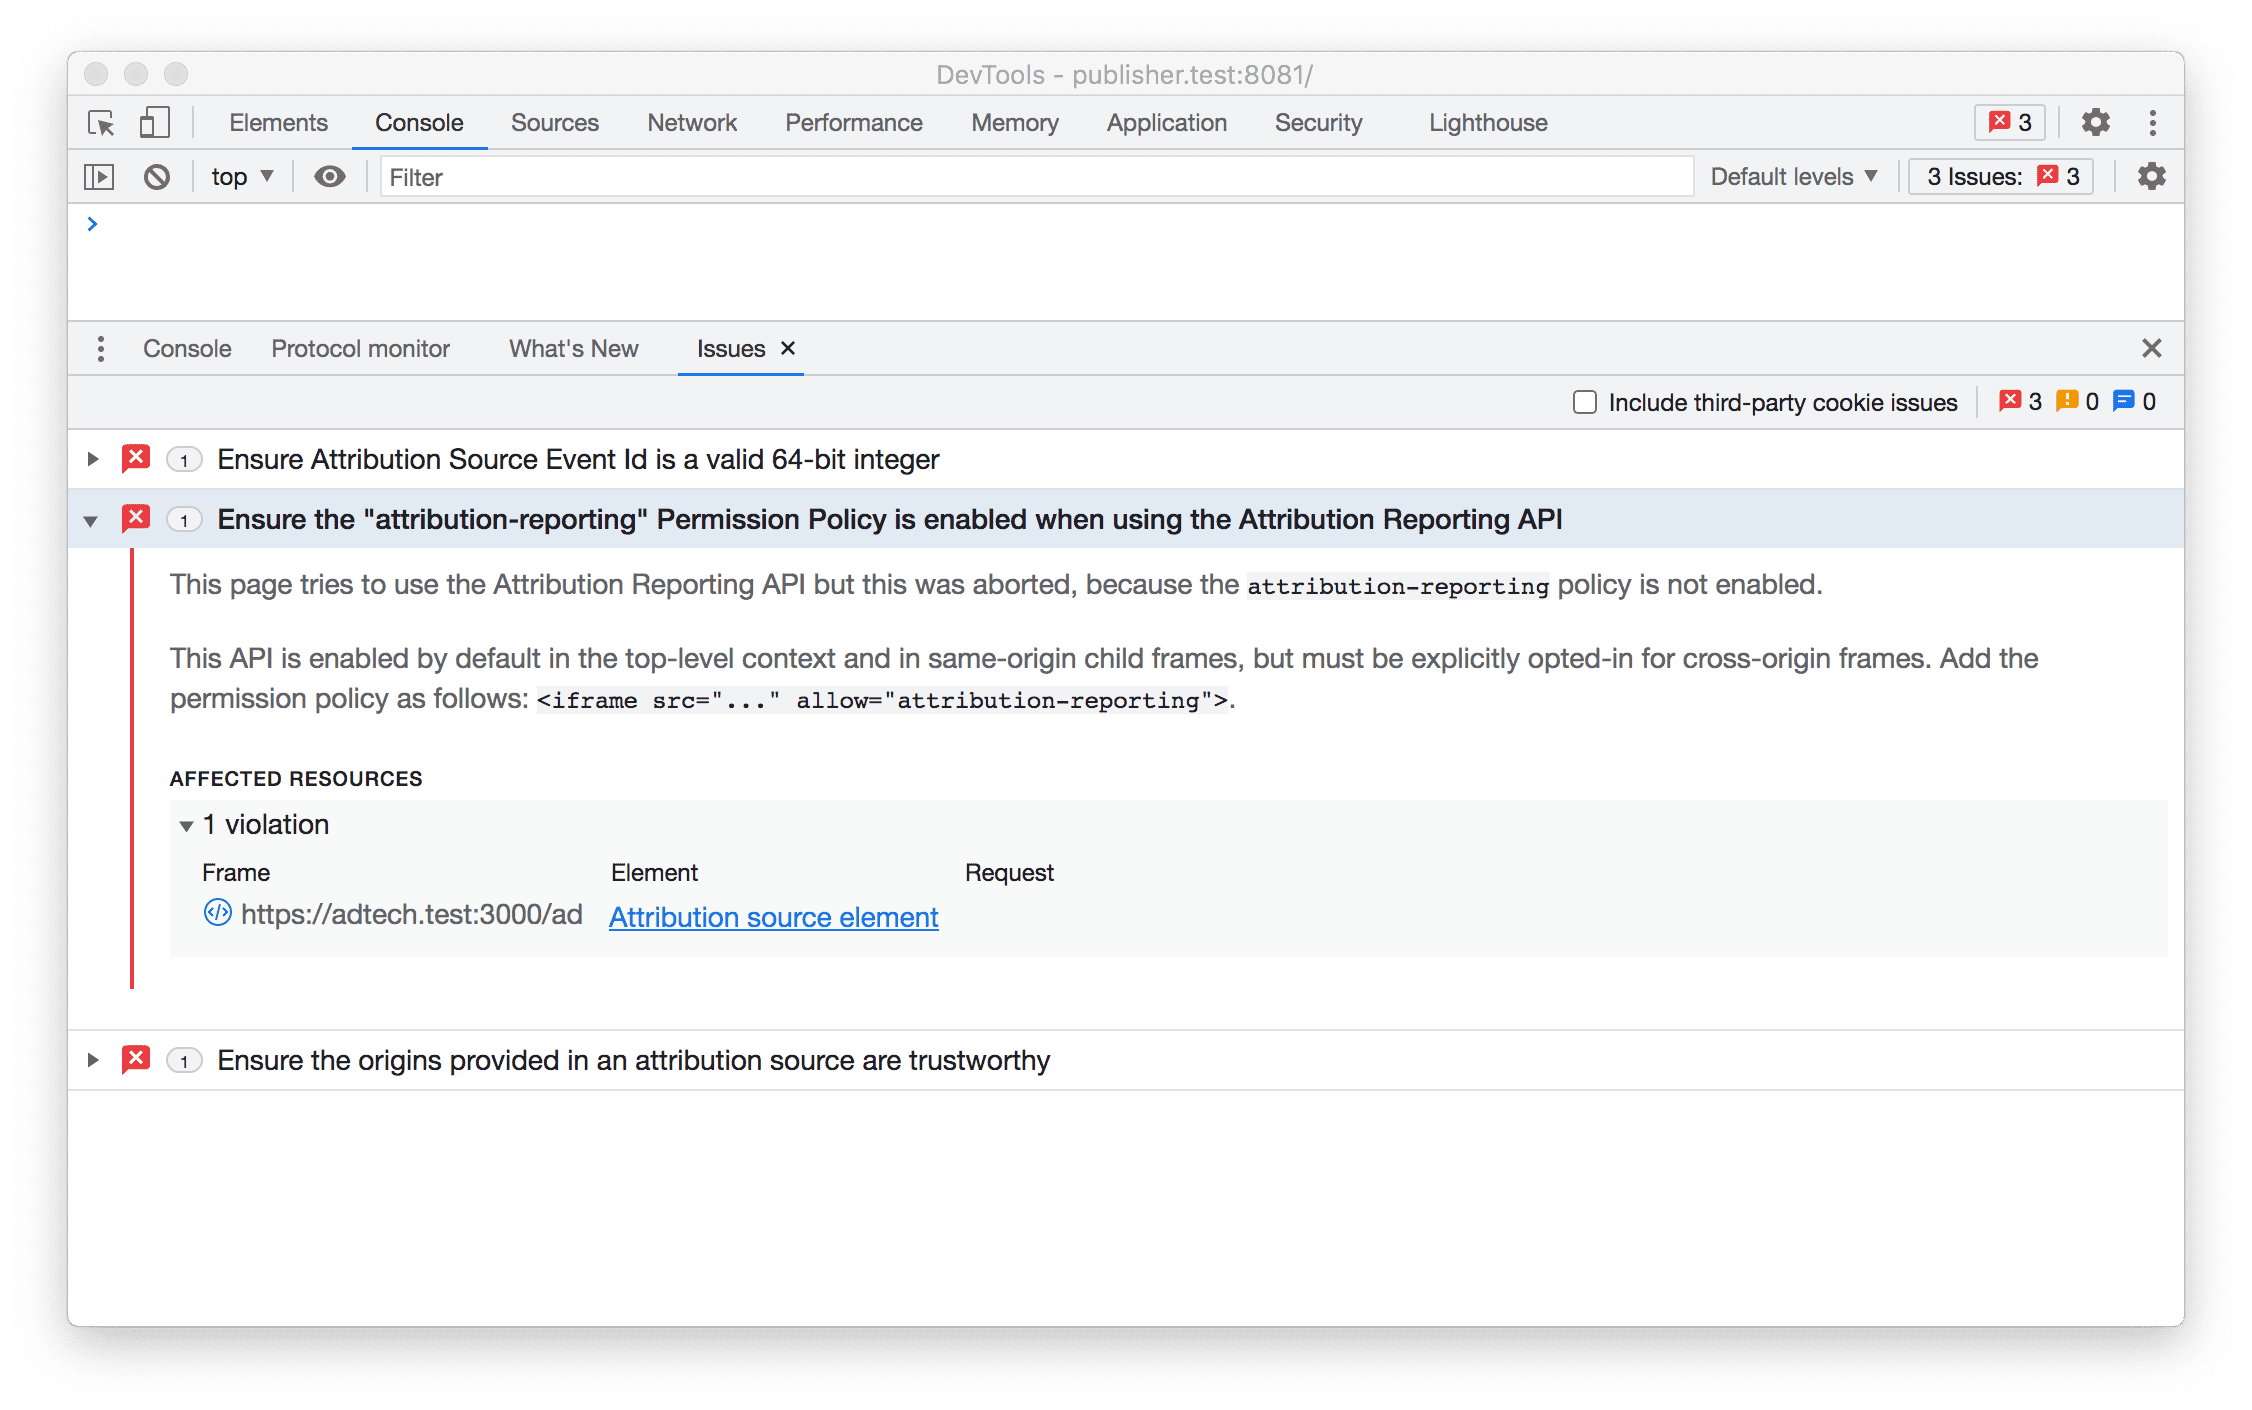Click the inspect element icon
Image resolution: width=2252 pixels, height=1410 pixels.
[102, 122]
